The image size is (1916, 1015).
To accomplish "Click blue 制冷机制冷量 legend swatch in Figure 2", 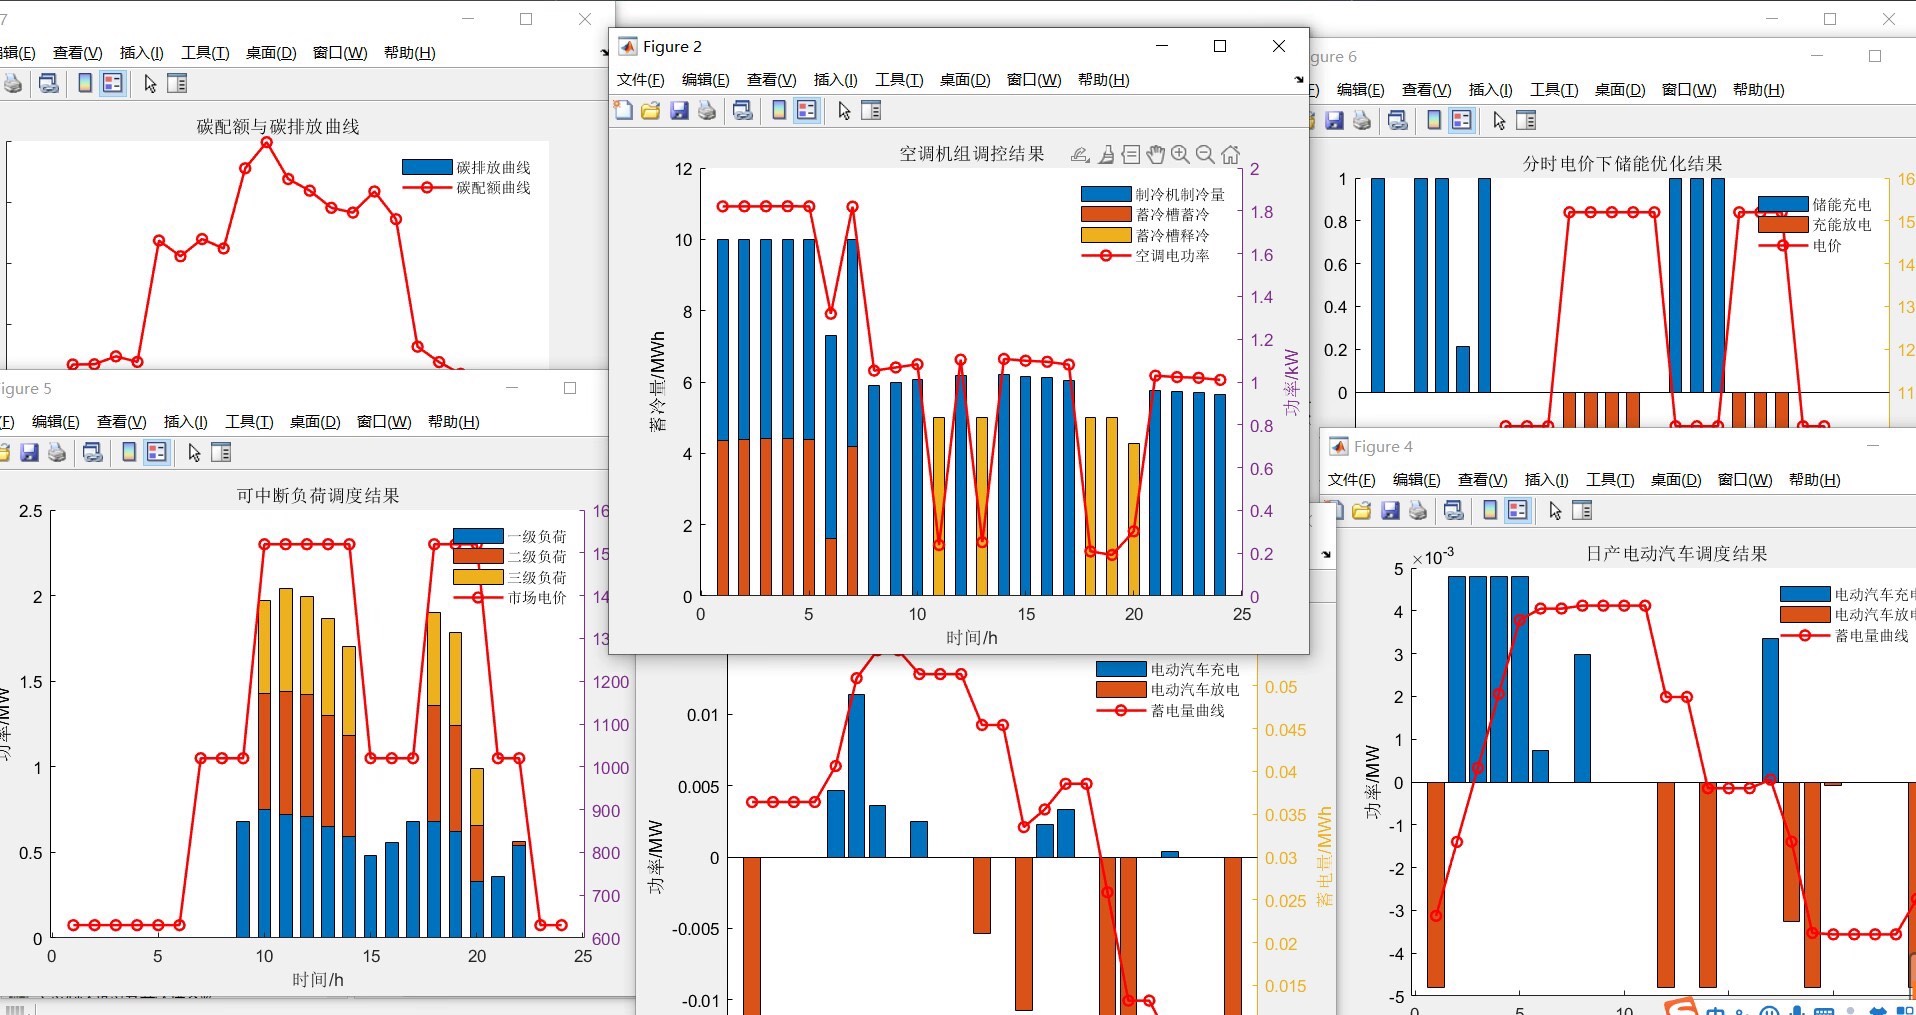I will pyautogui.click(x=1106, y=194).
